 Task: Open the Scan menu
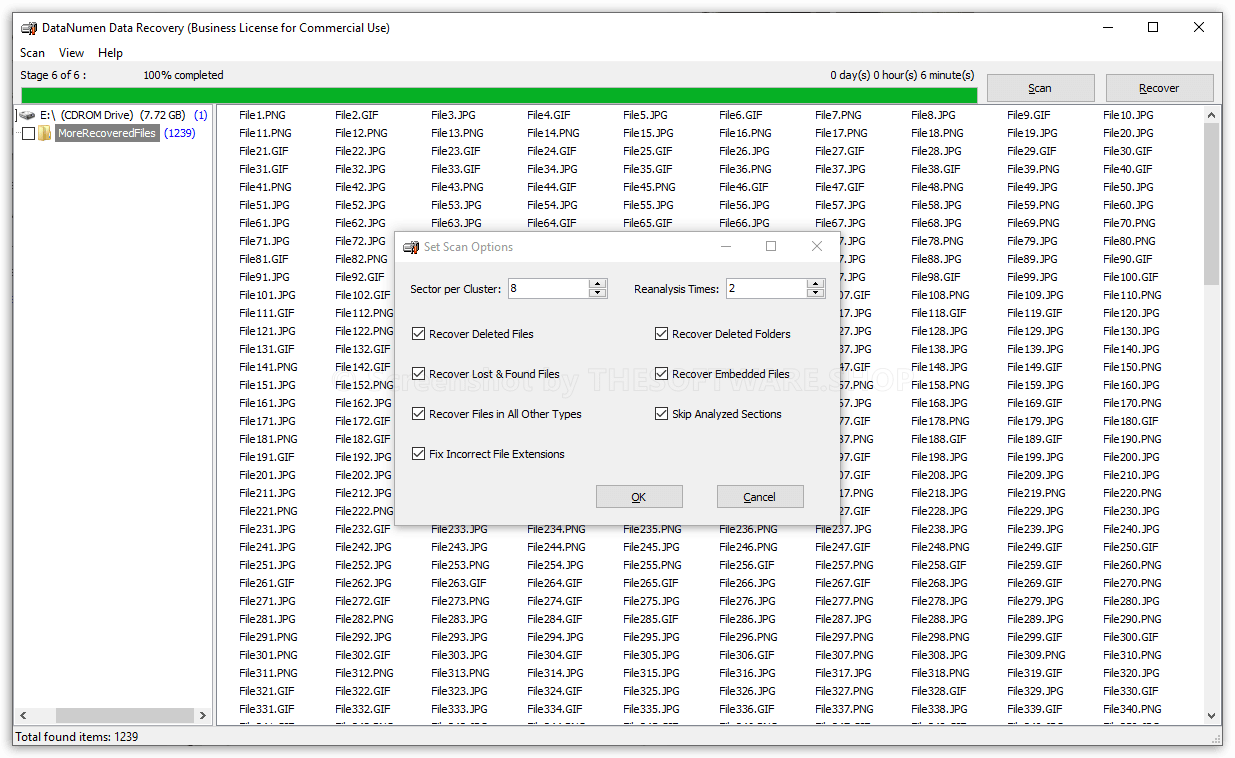point(32,52)
